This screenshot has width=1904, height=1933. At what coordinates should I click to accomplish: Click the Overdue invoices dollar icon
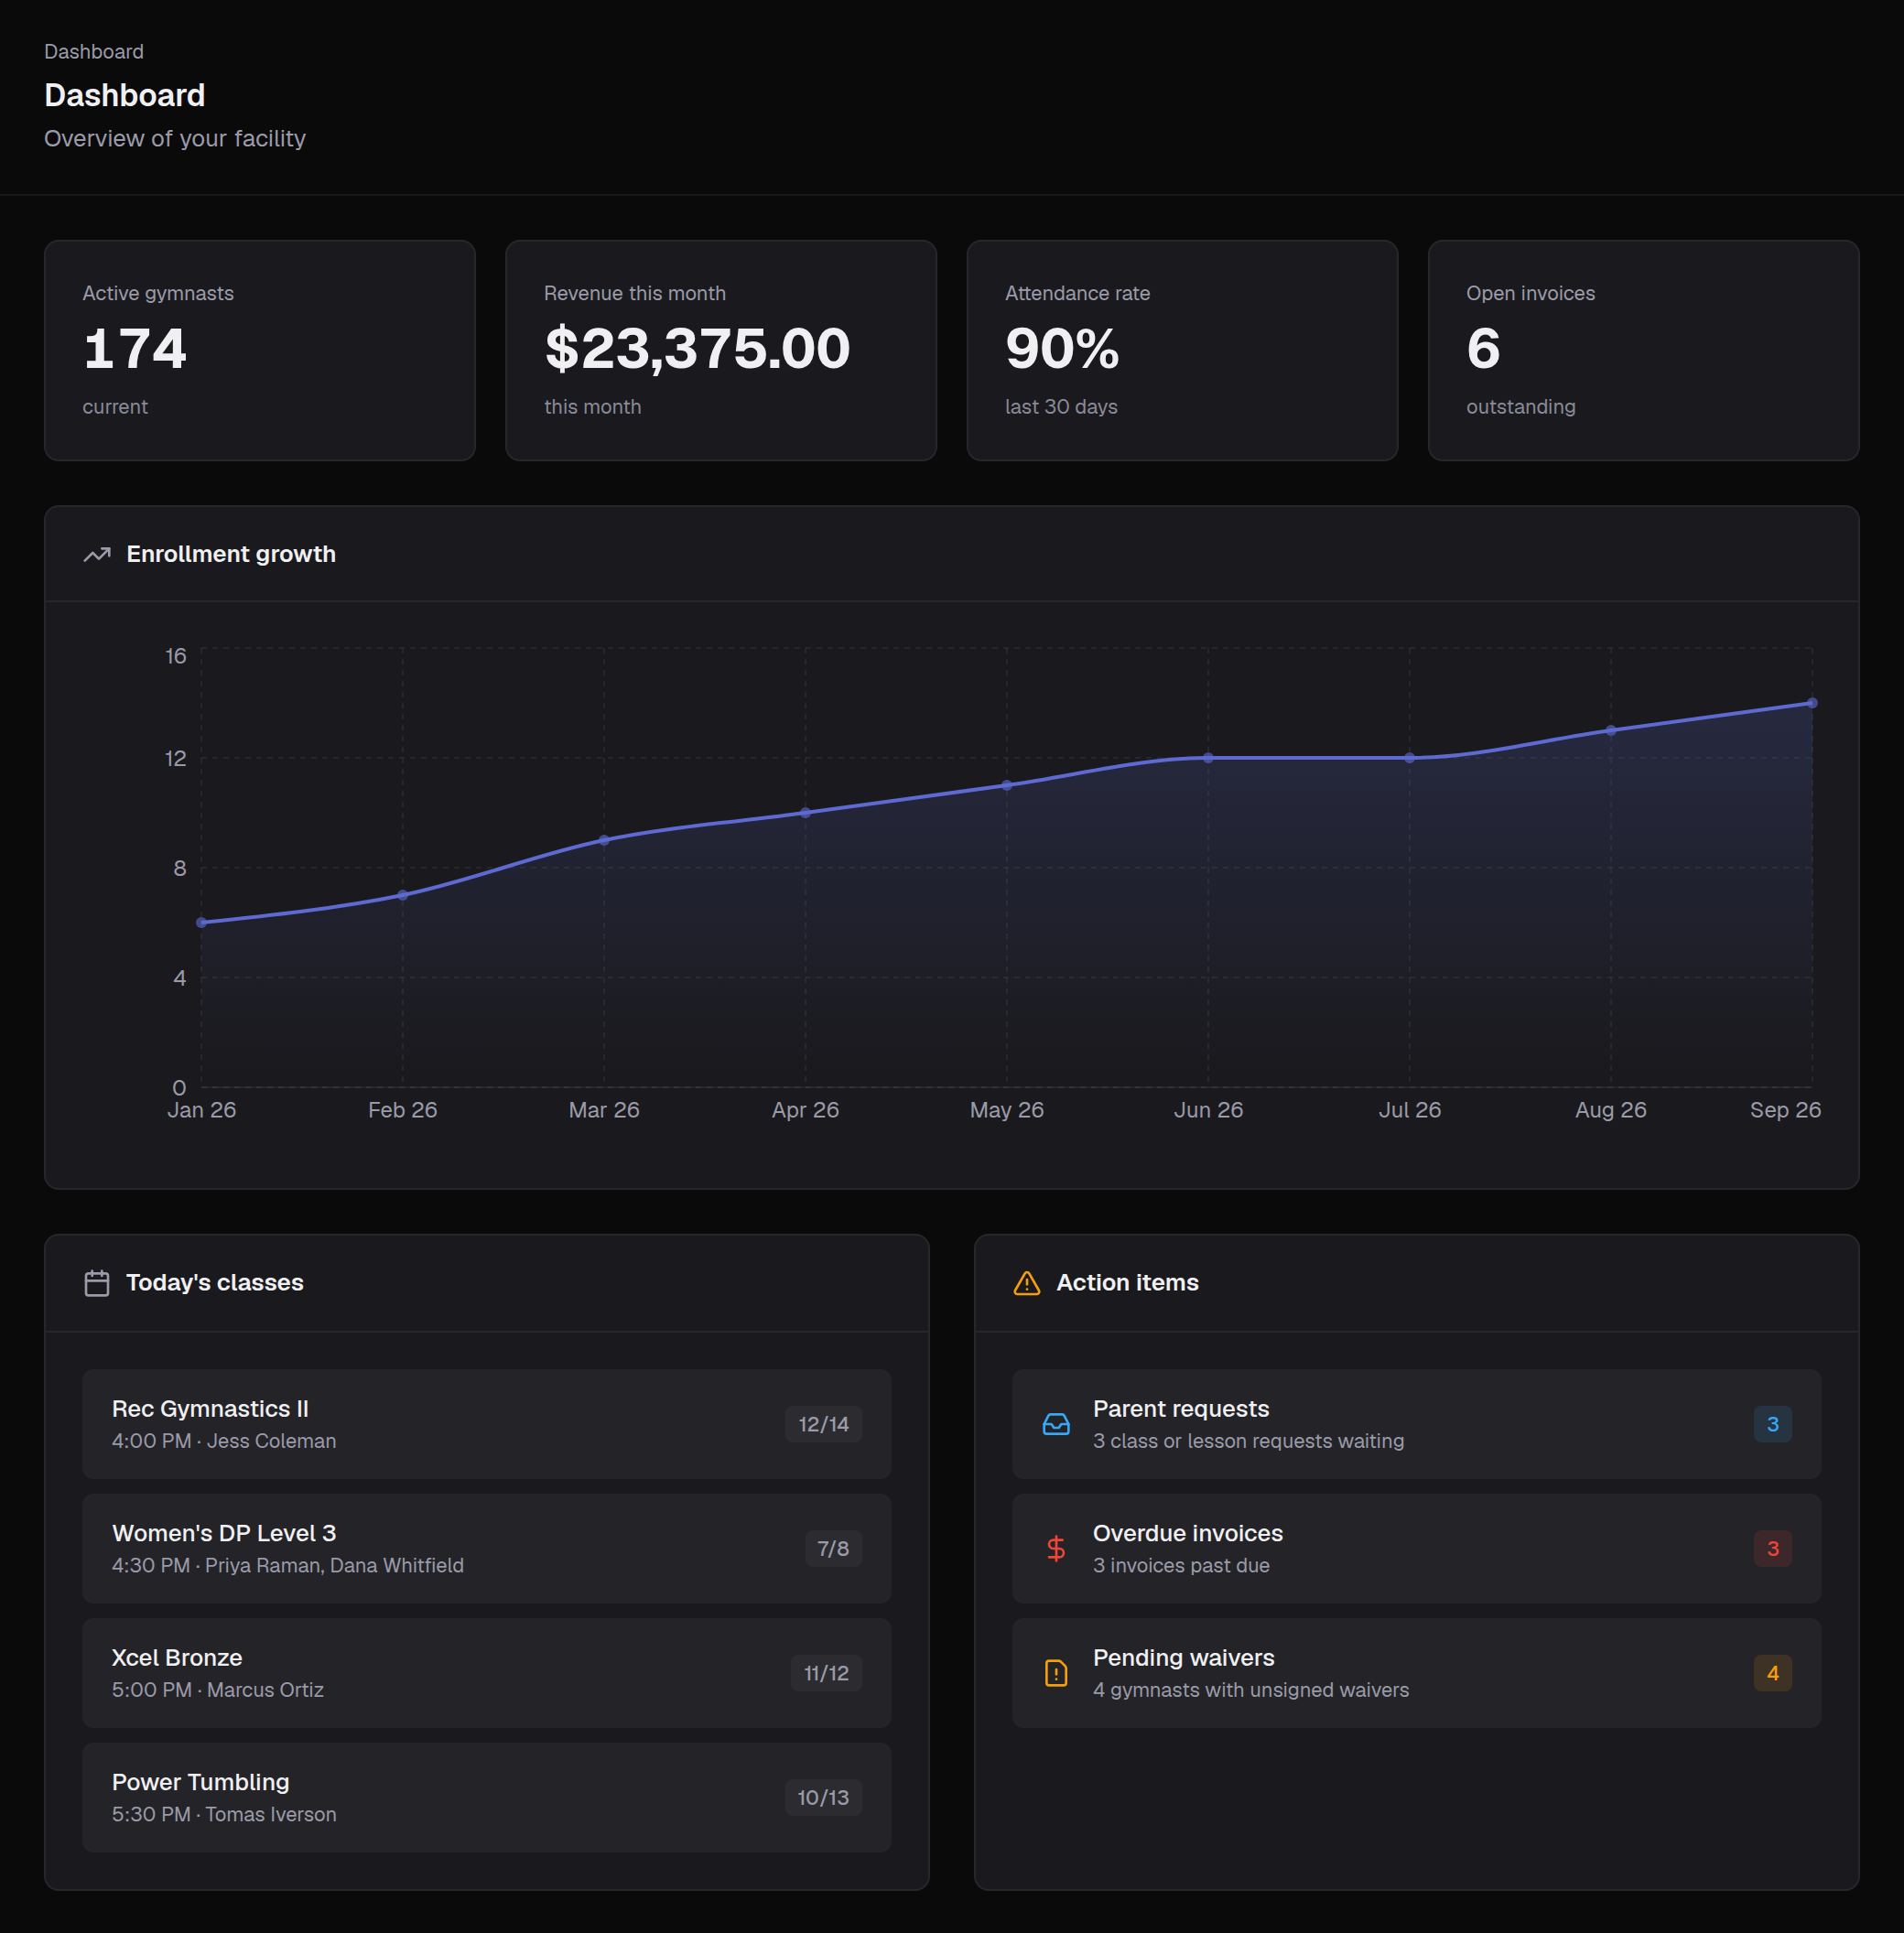[x=1056, y=1549]
